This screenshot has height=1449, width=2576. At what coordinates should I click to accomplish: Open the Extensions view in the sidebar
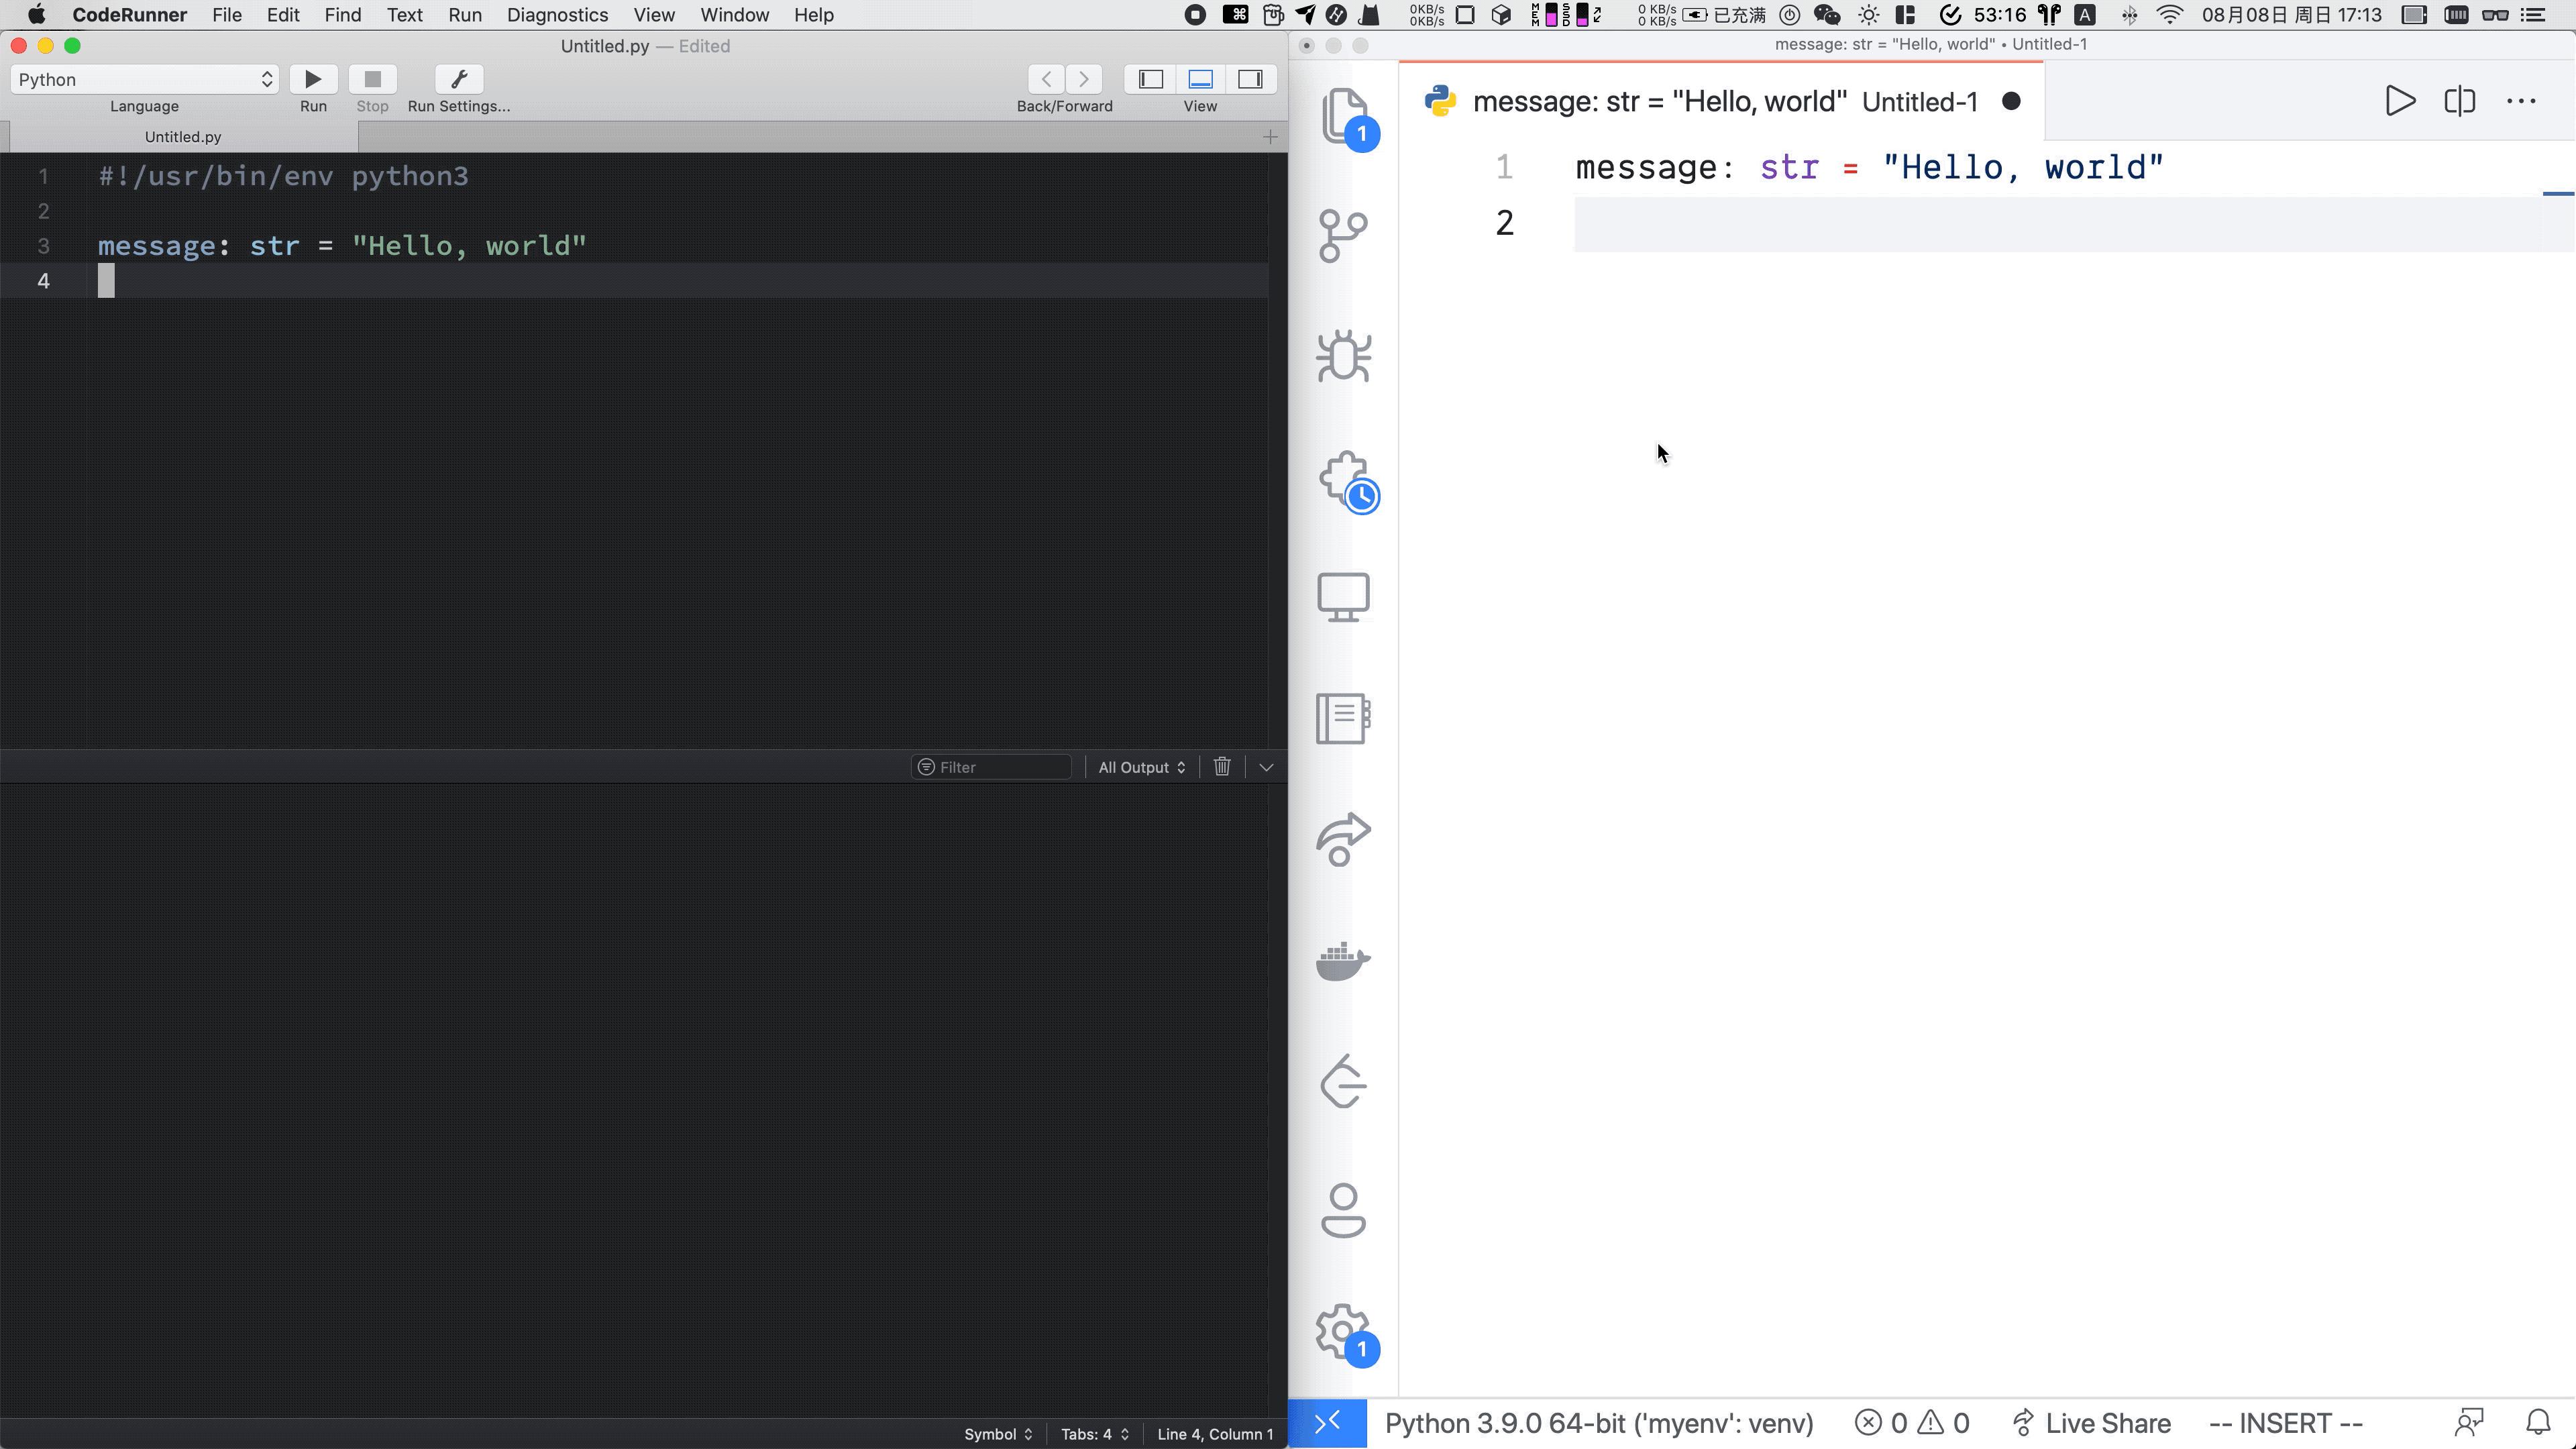point(1343,478)
